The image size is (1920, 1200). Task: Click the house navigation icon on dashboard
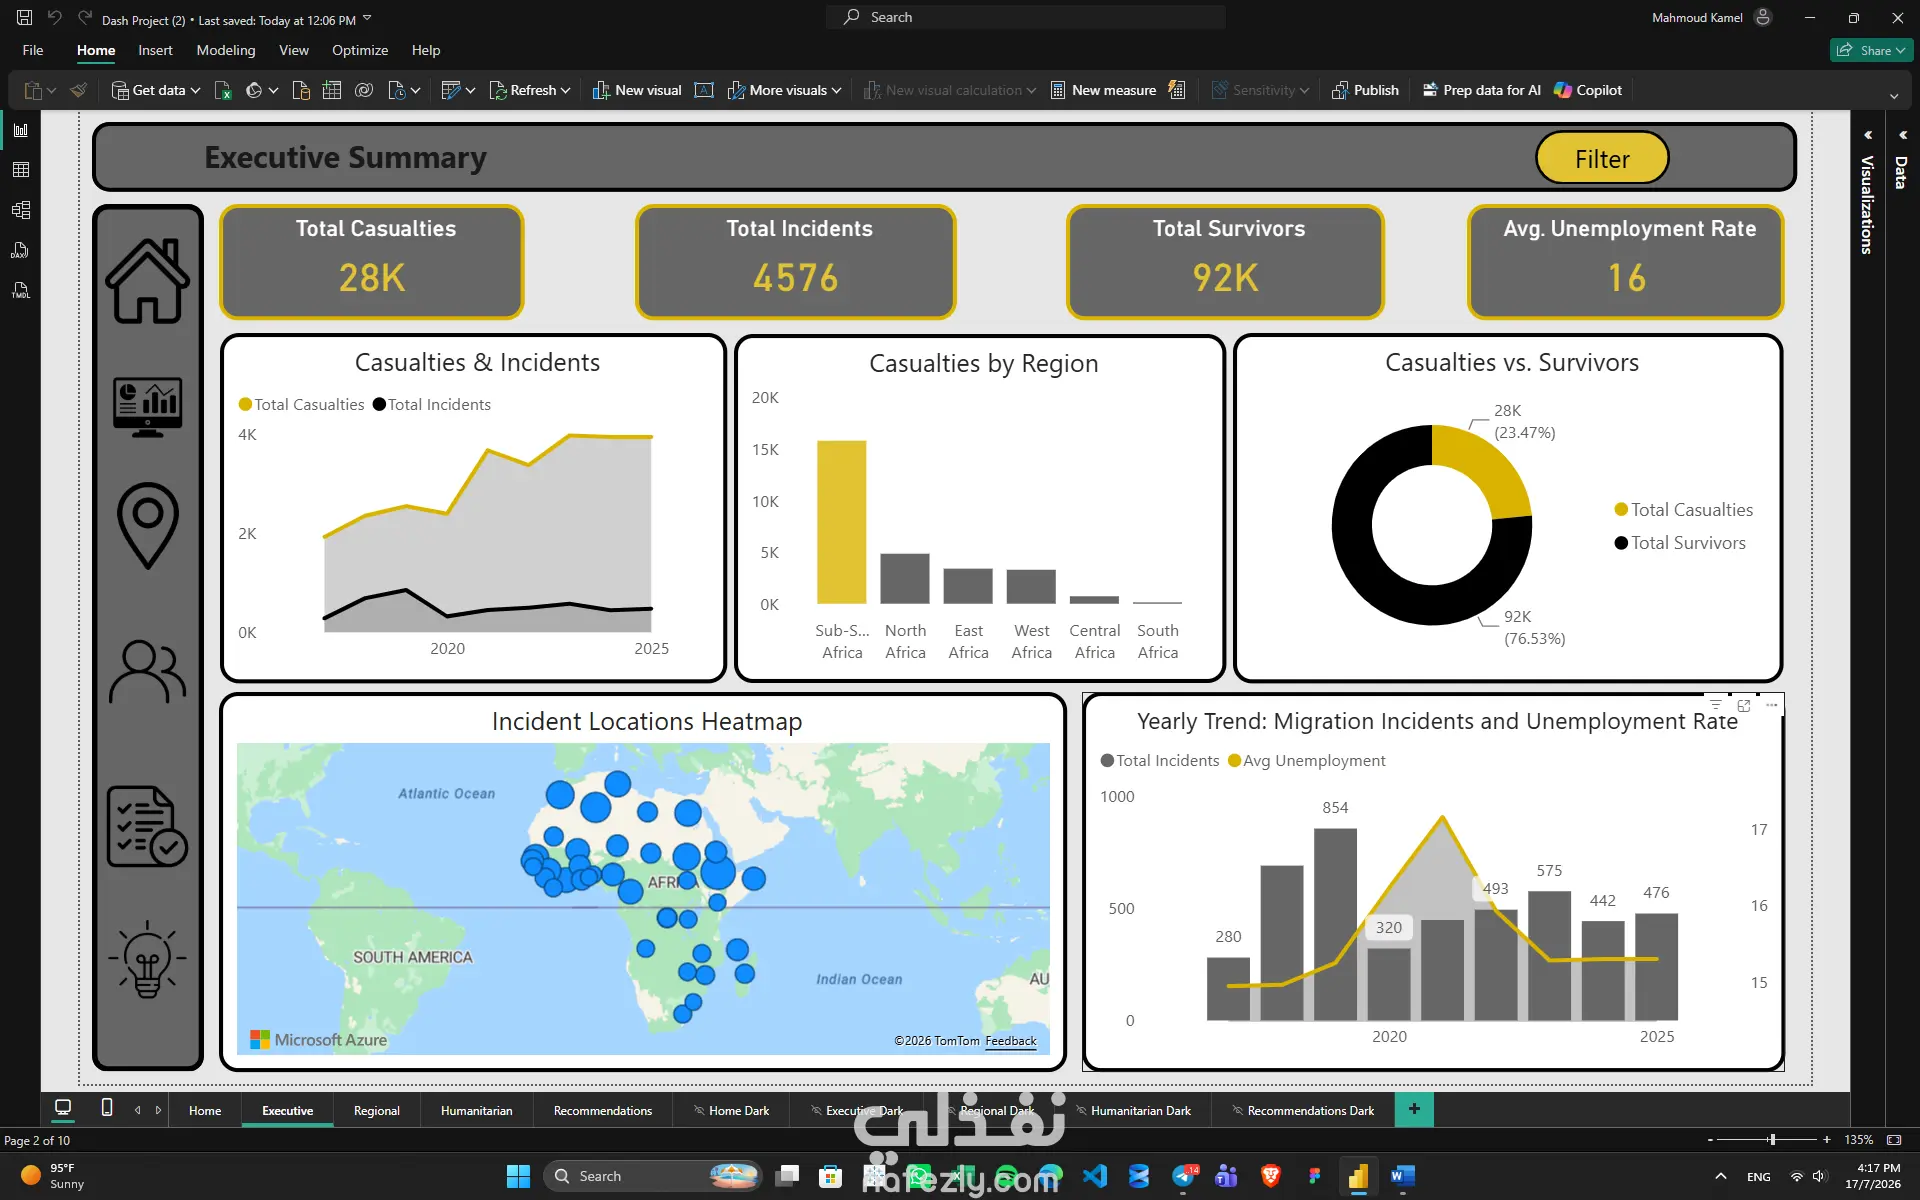[x=148, y=281]
